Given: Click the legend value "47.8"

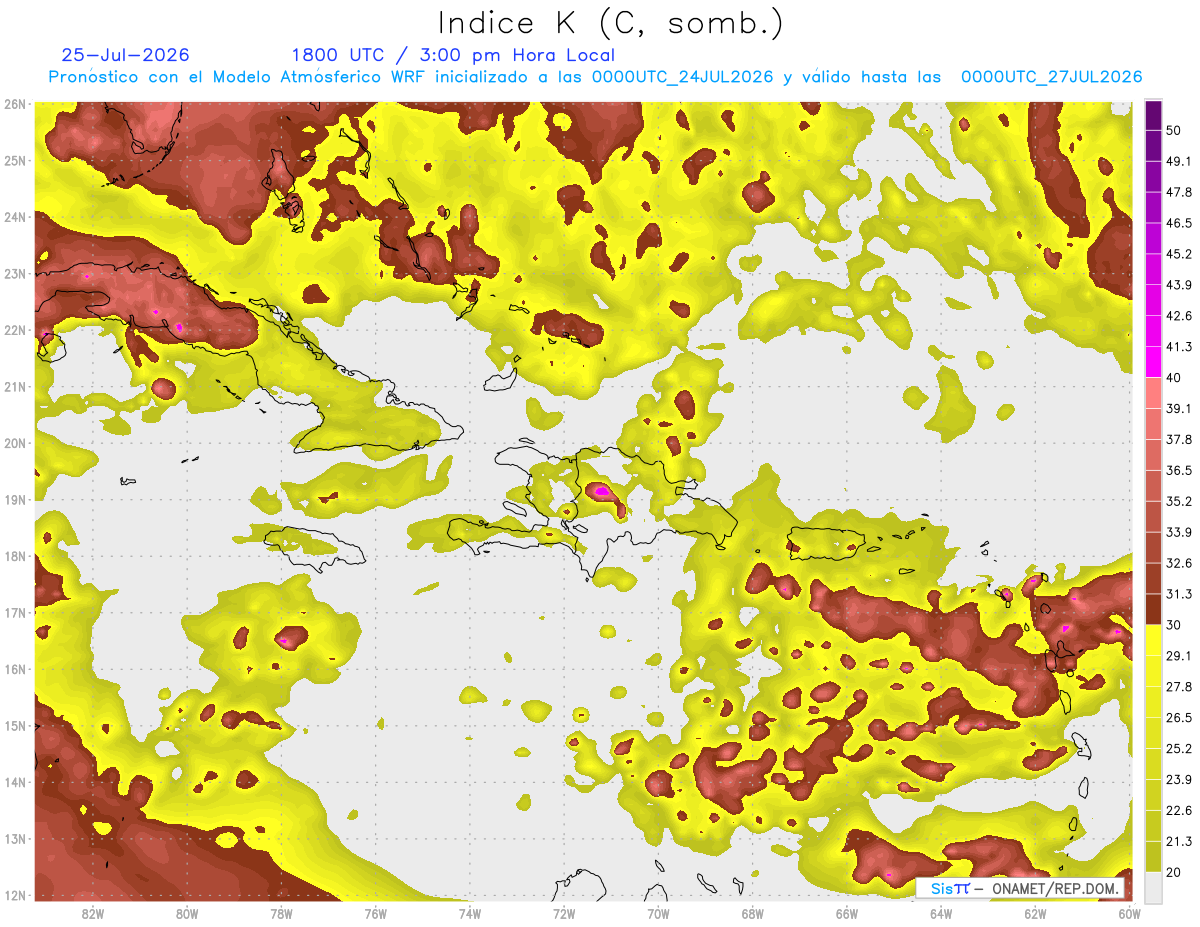Looking at the screenshot, I should click(1179, 192).
